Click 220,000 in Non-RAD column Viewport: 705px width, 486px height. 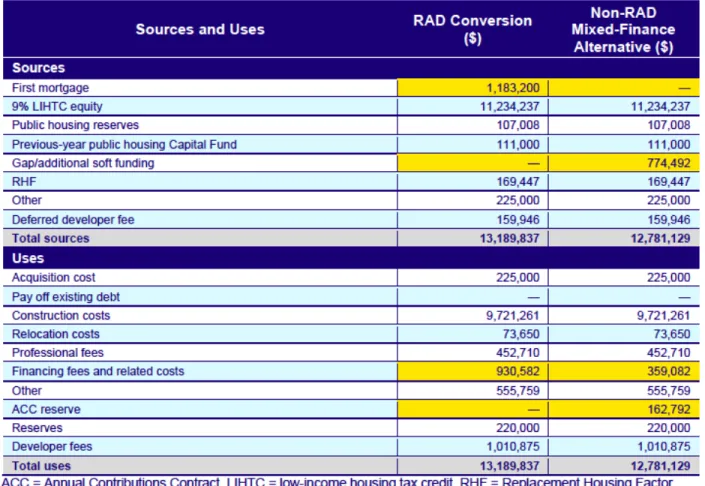(x=669, y=428)
